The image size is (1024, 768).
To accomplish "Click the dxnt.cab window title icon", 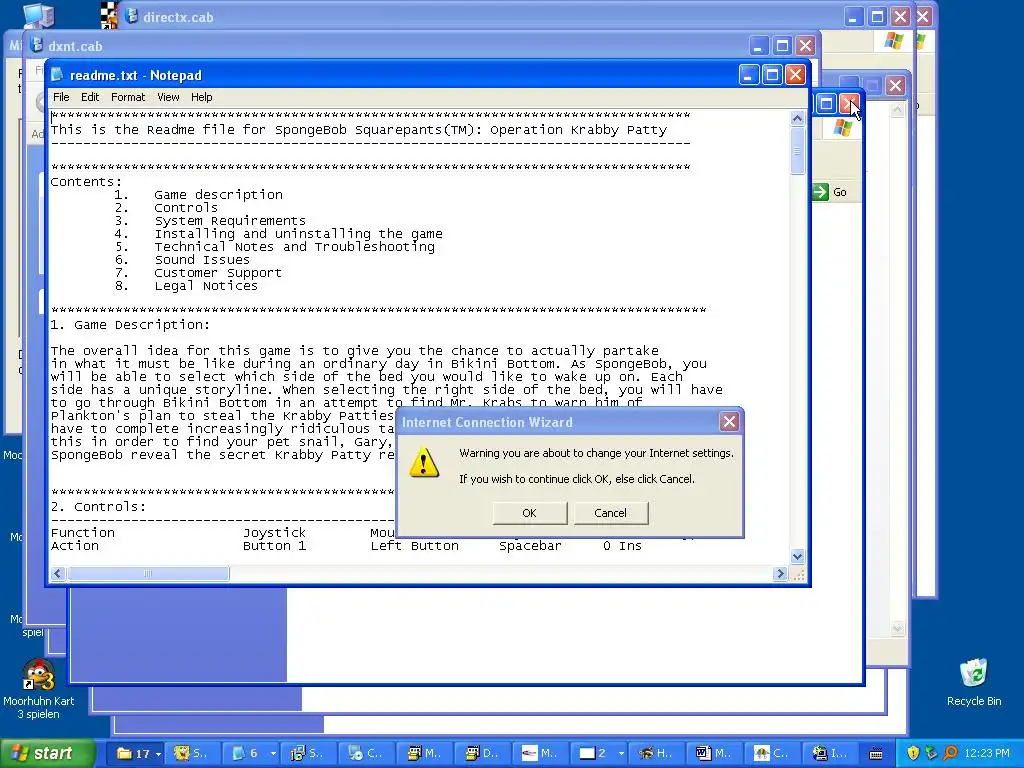I will 37,45.
